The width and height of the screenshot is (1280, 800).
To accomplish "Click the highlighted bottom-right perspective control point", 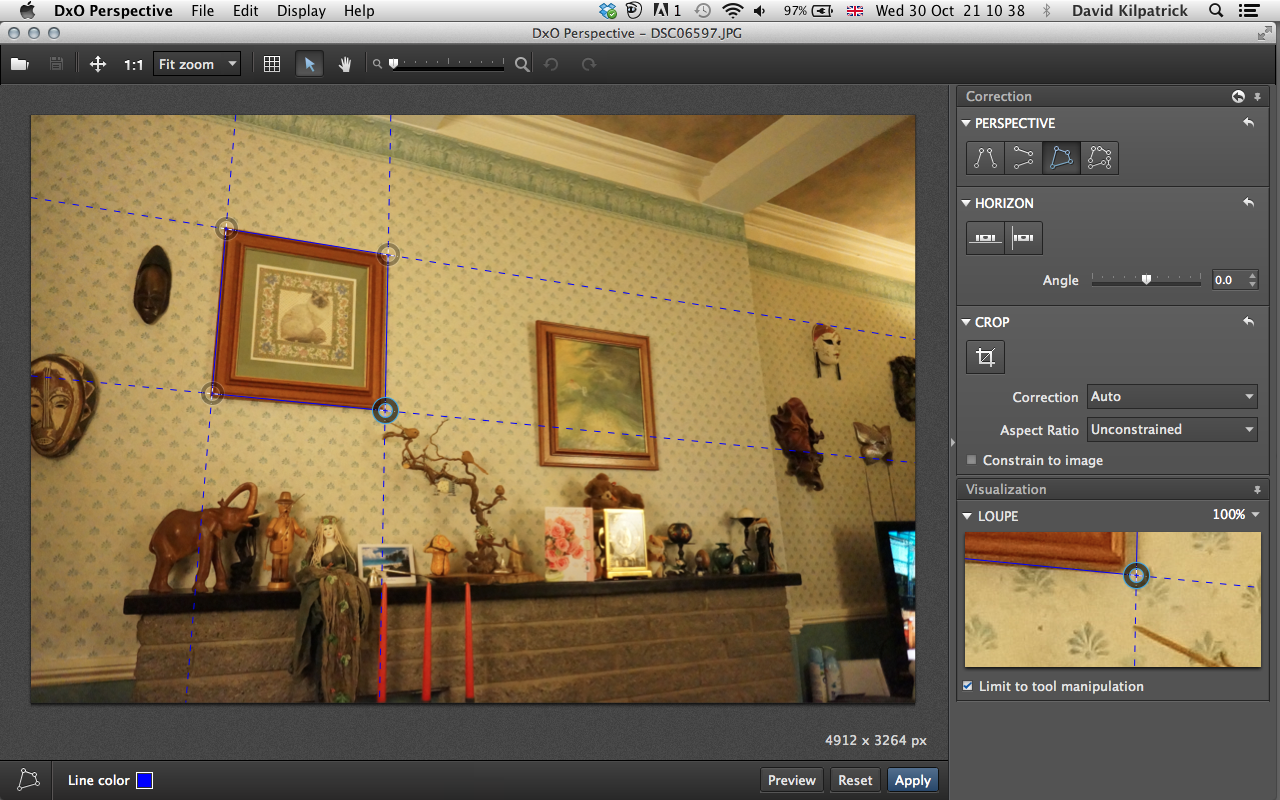I will (385, 409).
